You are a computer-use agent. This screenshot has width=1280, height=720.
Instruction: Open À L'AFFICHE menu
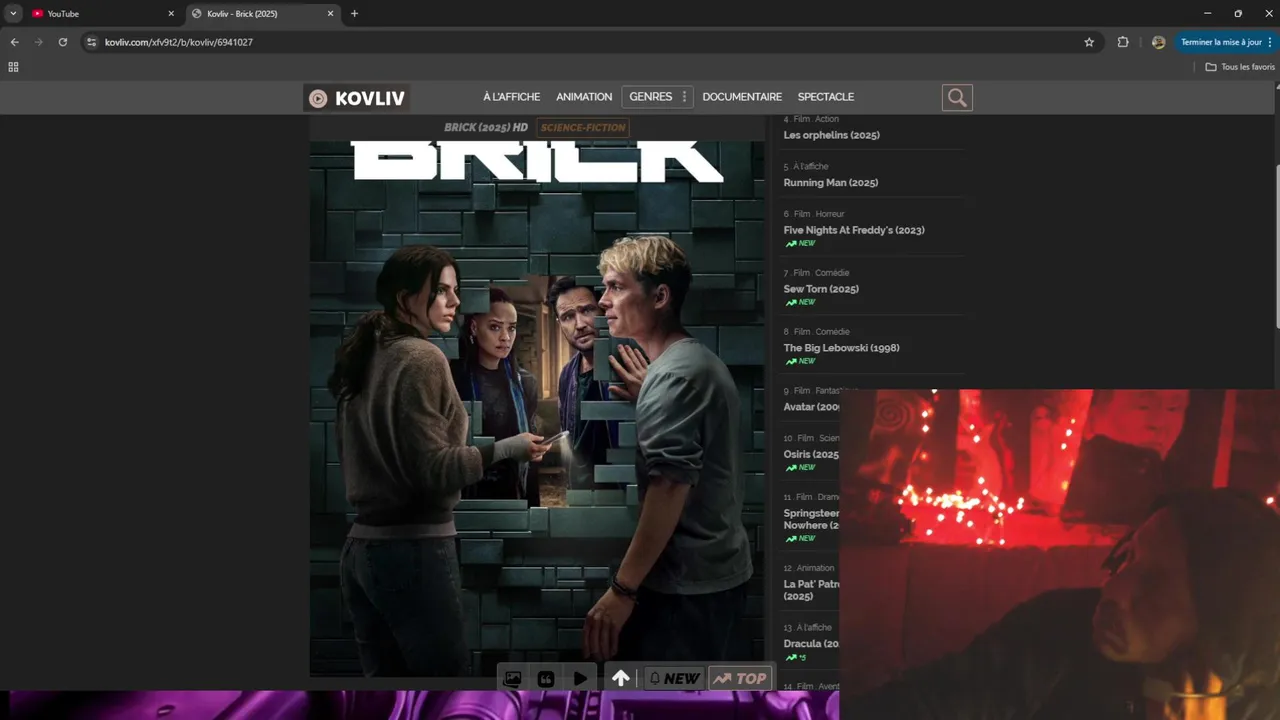click(x=511, y=97)
